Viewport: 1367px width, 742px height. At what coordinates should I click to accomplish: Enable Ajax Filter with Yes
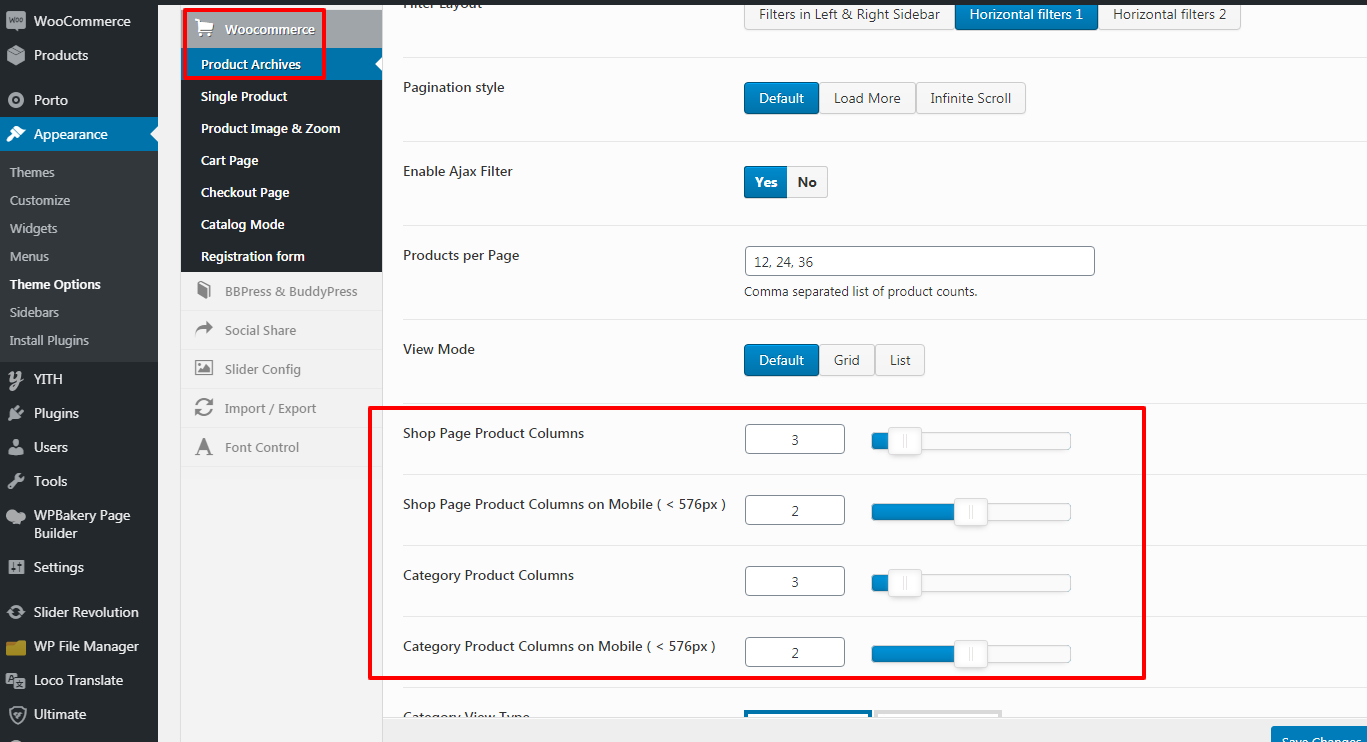click(x=766, y=182)
